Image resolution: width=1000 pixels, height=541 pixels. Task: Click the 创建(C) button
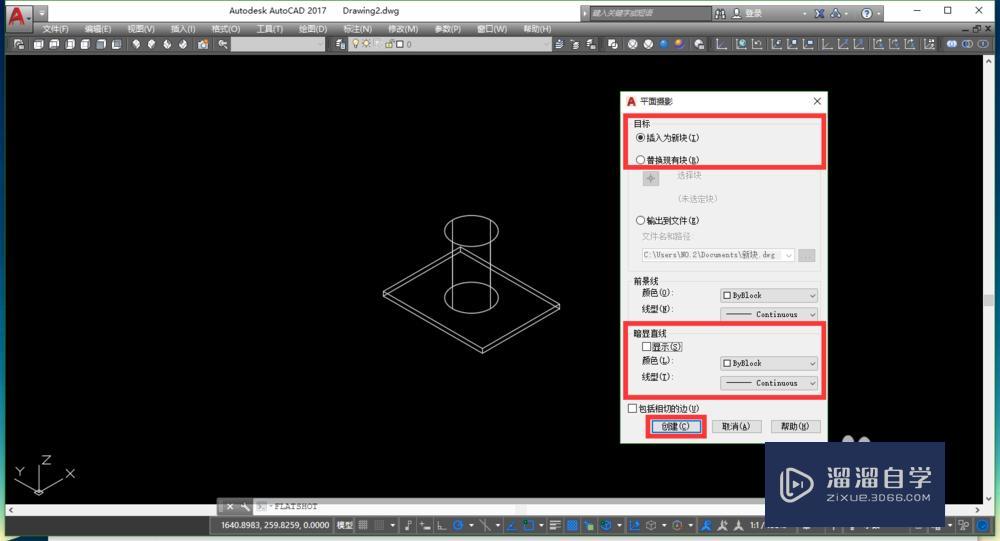[675, 426]
